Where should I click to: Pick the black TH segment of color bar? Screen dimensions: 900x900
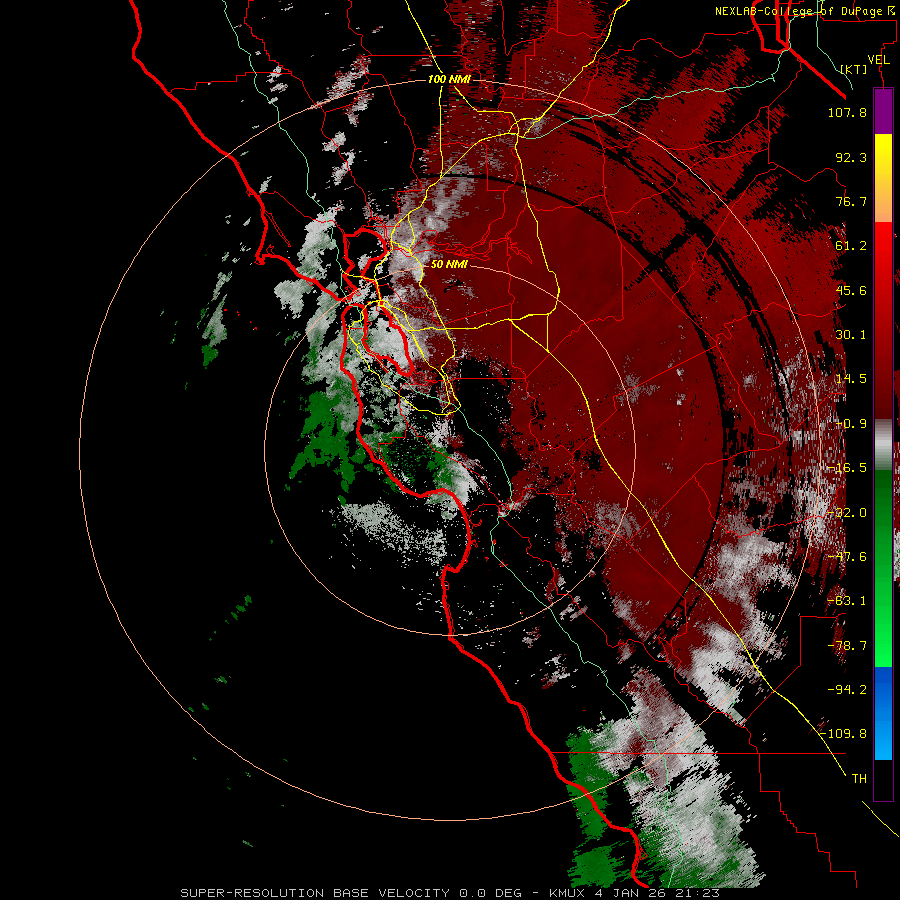click(883, 779)
